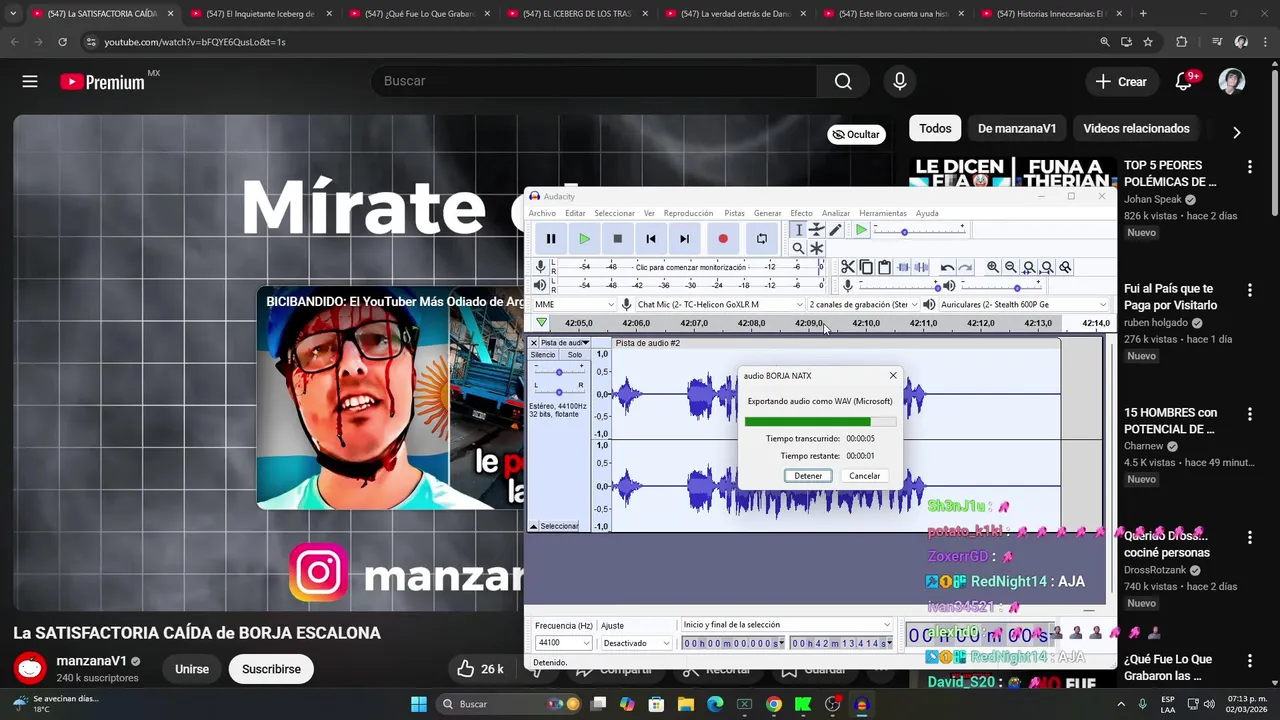Pause playback in the Audacity transport bar
Screen dimensions: 1280x720
tap(550, 239)
